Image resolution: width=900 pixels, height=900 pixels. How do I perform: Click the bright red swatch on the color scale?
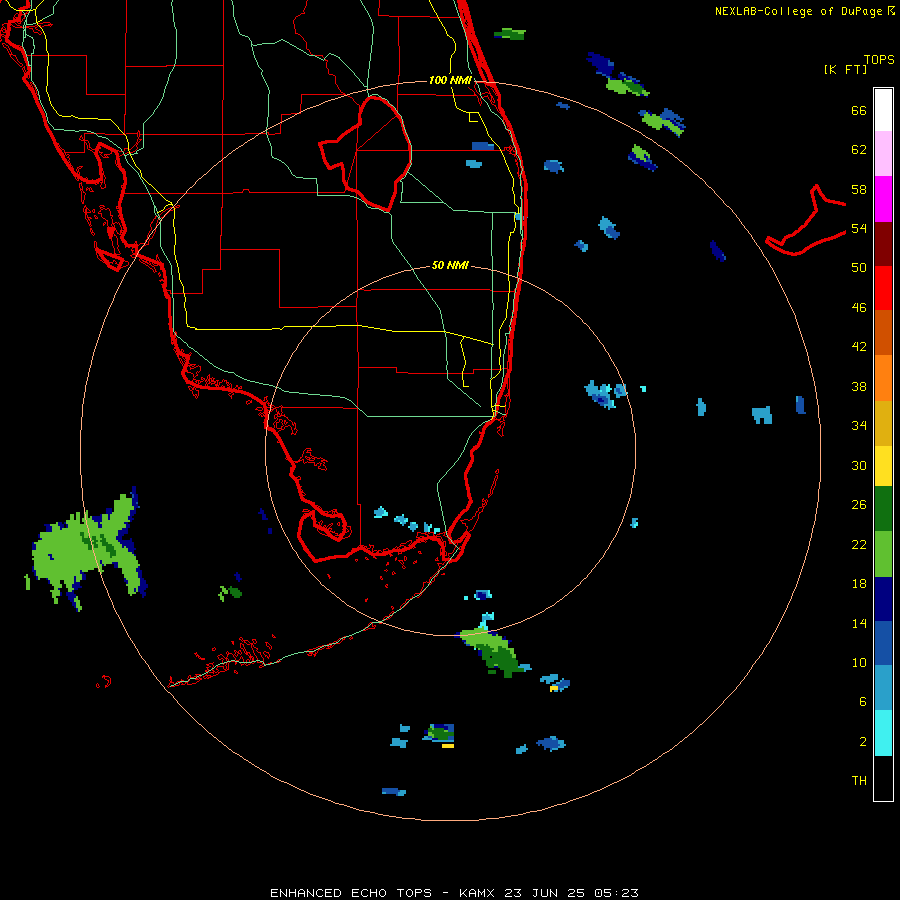(883, 288)
